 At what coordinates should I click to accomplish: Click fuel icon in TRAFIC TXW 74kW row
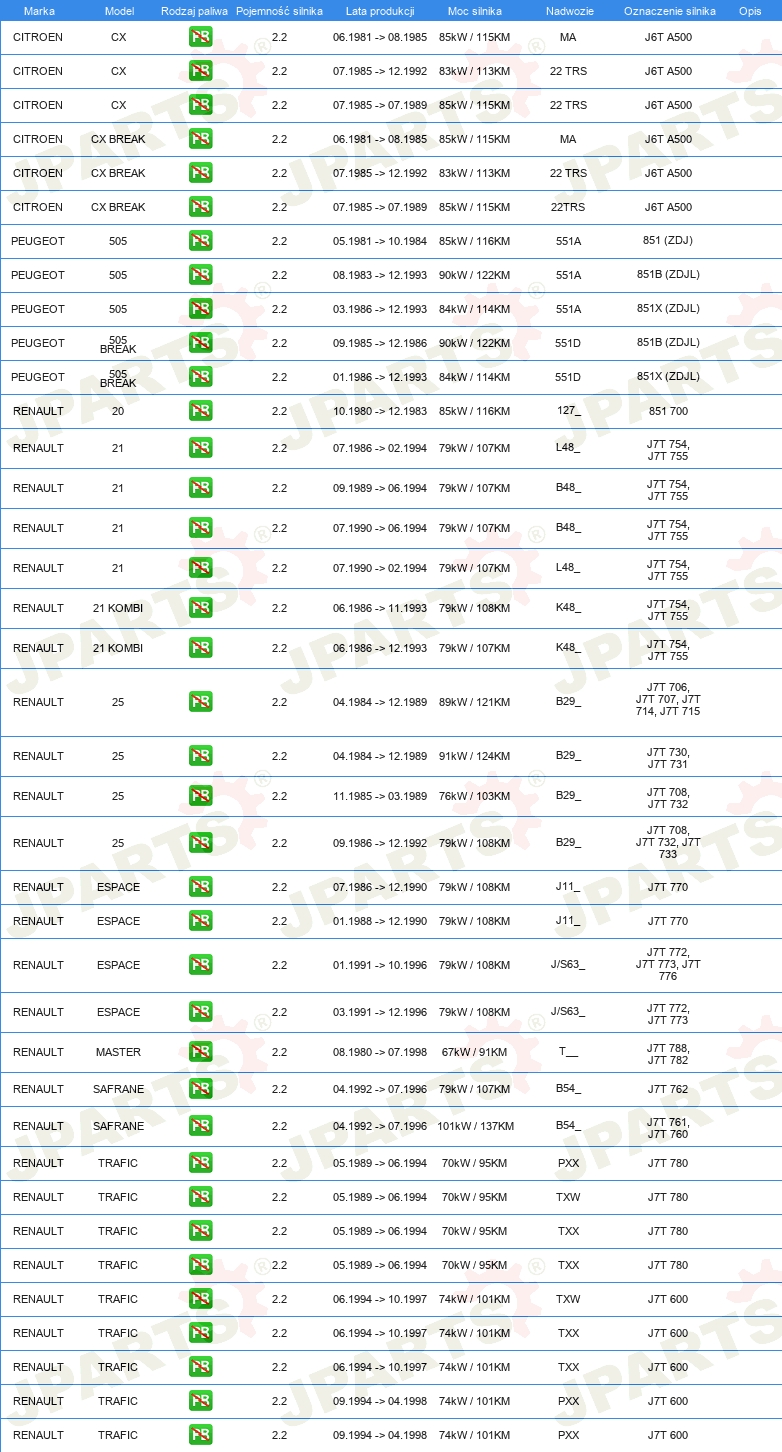pos(200,1299)
